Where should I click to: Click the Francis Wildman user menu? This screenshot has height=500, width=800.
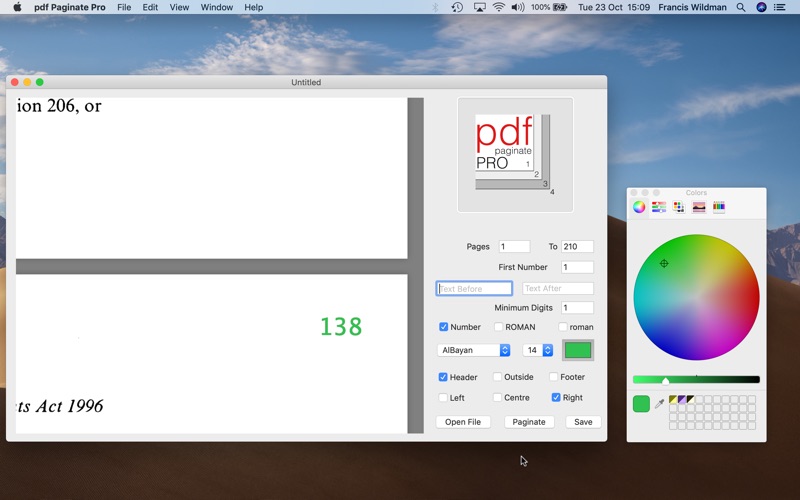coord(692,7)
